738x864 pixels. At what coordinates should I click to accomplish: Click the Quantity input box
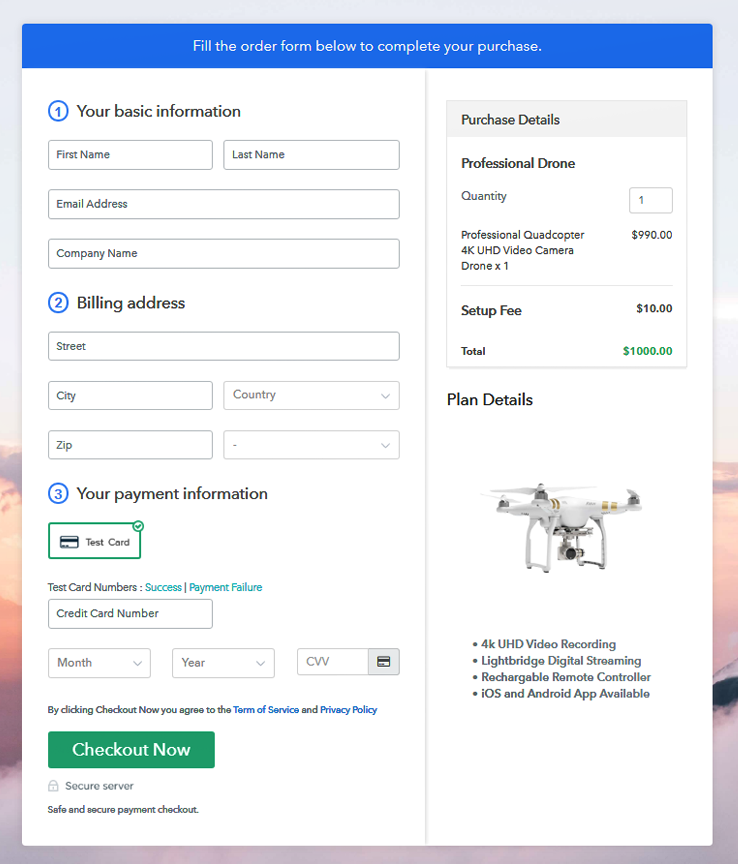(650, 200)
